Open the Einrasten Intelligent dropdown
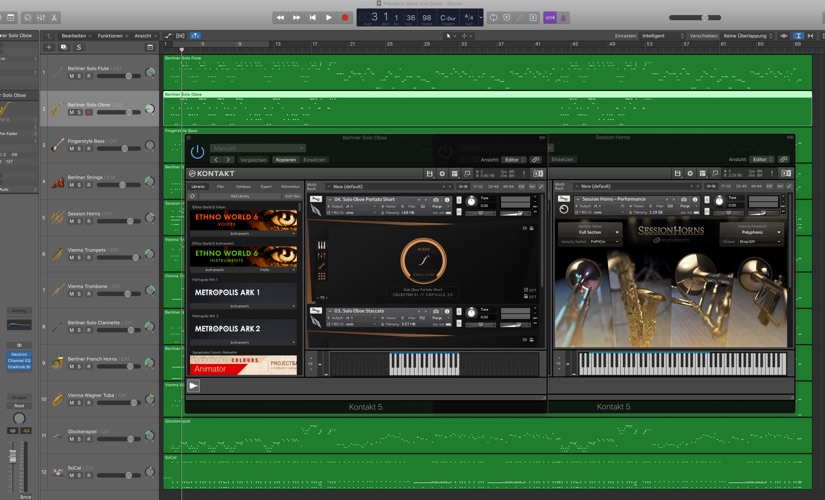Viewport: 825px width, 500px height. (662, 36)
